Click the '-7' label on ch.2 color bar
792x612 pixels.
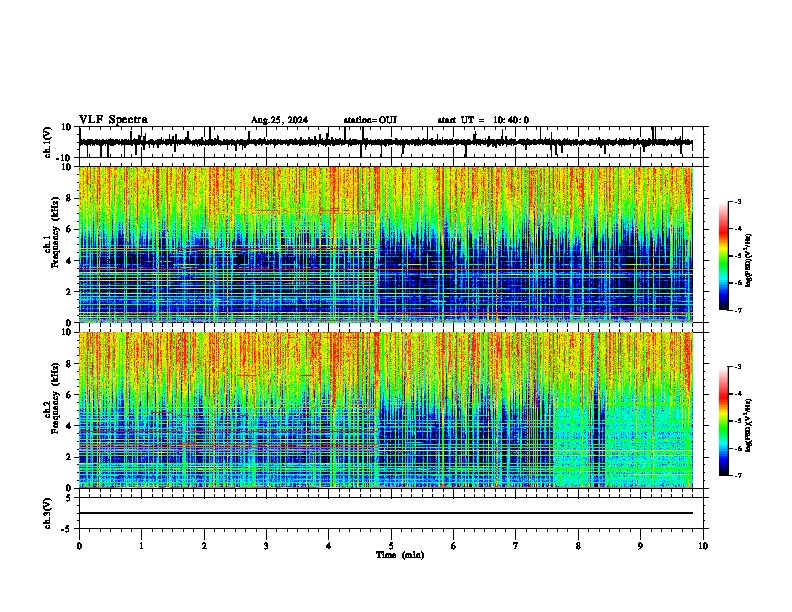[x=737, y=476]
